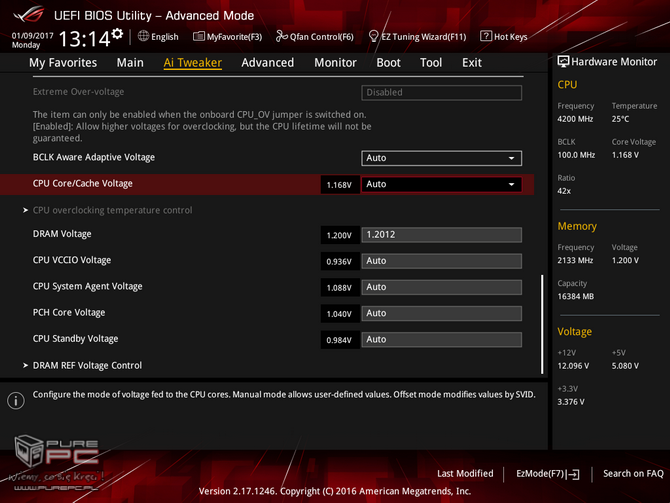Click arrow of BCLK Aware Adaptive Voltage dropdown

tap(511, 158)
